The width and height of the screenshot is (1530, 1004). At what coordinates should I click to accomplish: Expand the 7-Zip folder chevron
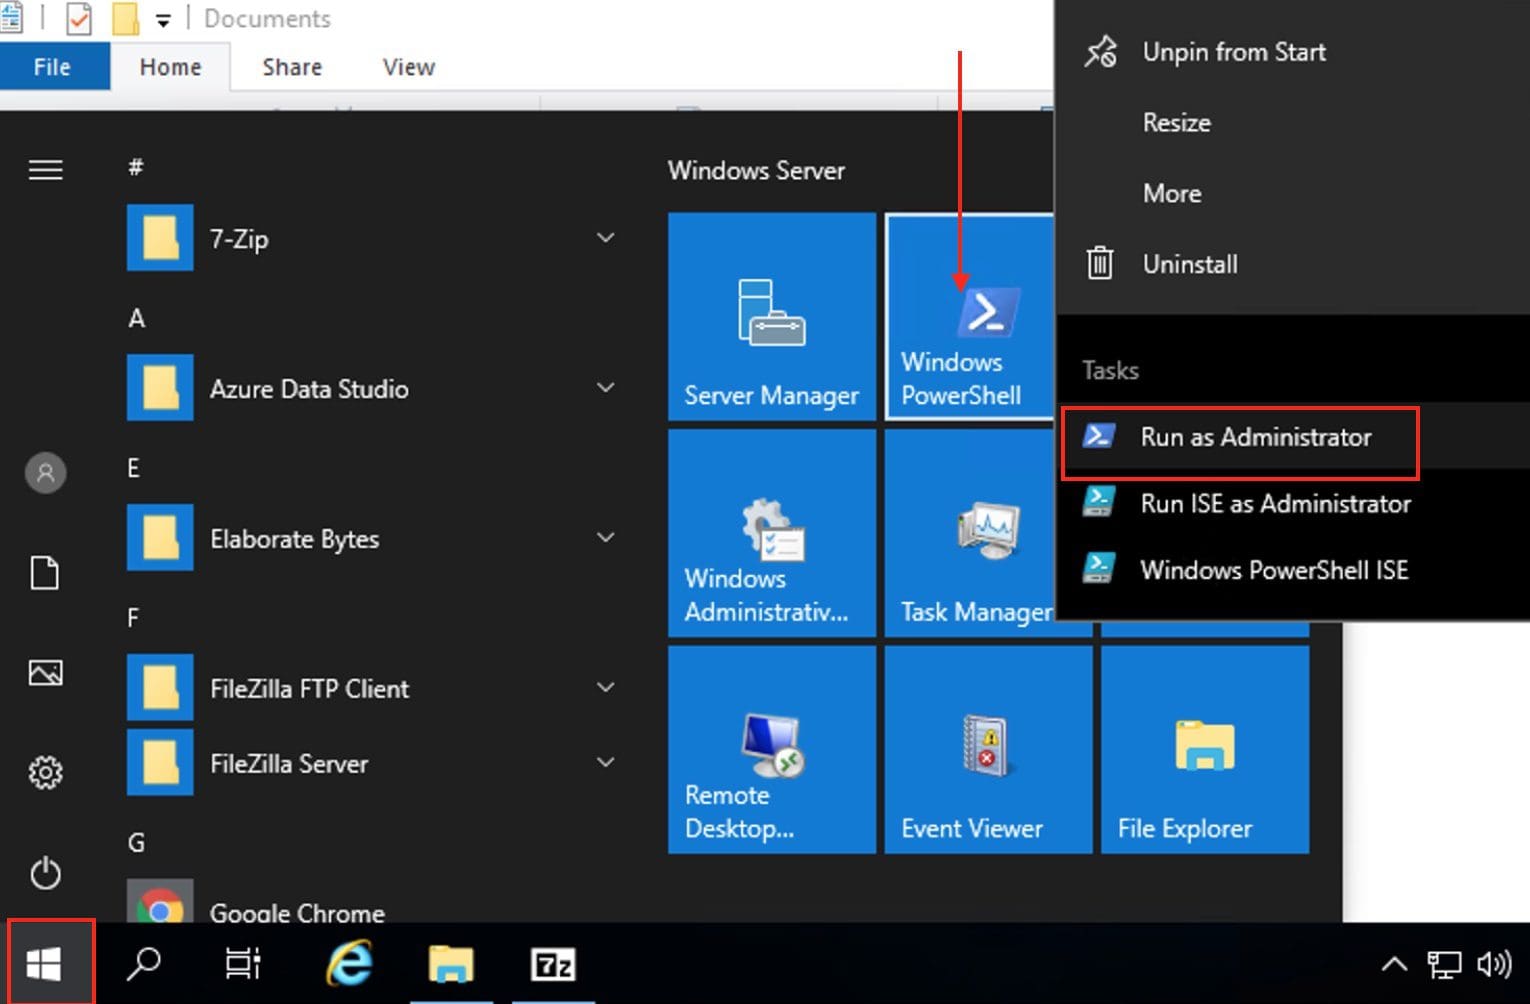pos(605,238)
